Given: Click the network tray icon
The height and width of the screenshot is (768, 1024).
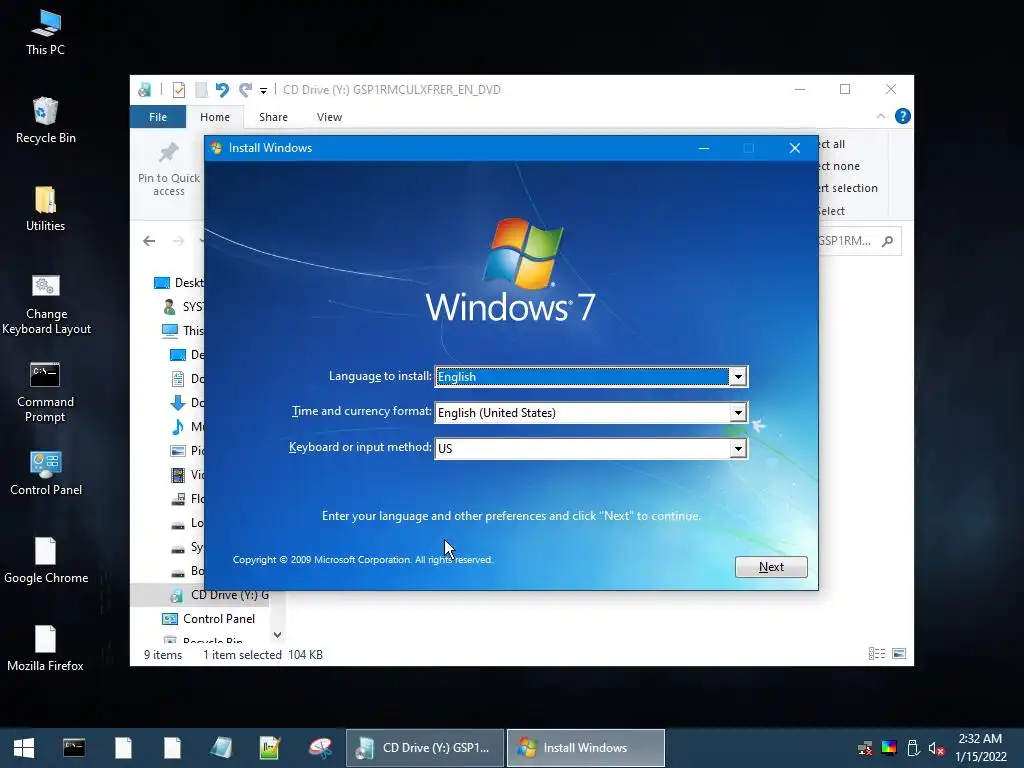Looking at the screenshot, I should click(x=865, y=748).
